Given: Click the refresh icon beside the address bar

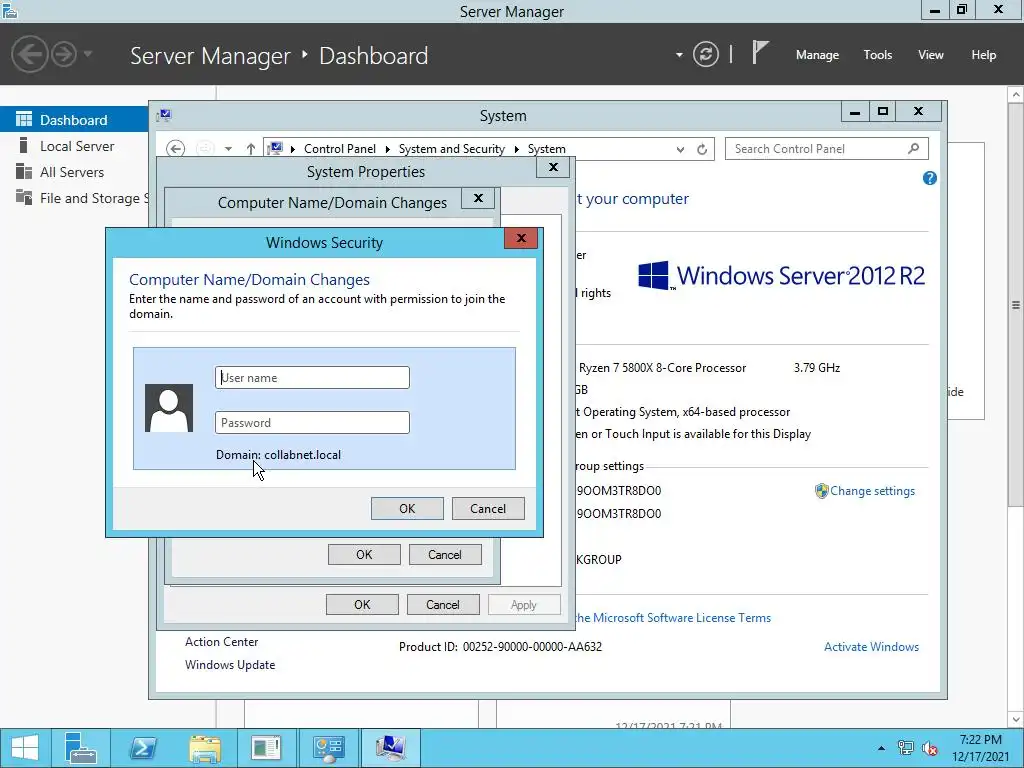Looking at the screenshot, I should (x=702, y=150).
